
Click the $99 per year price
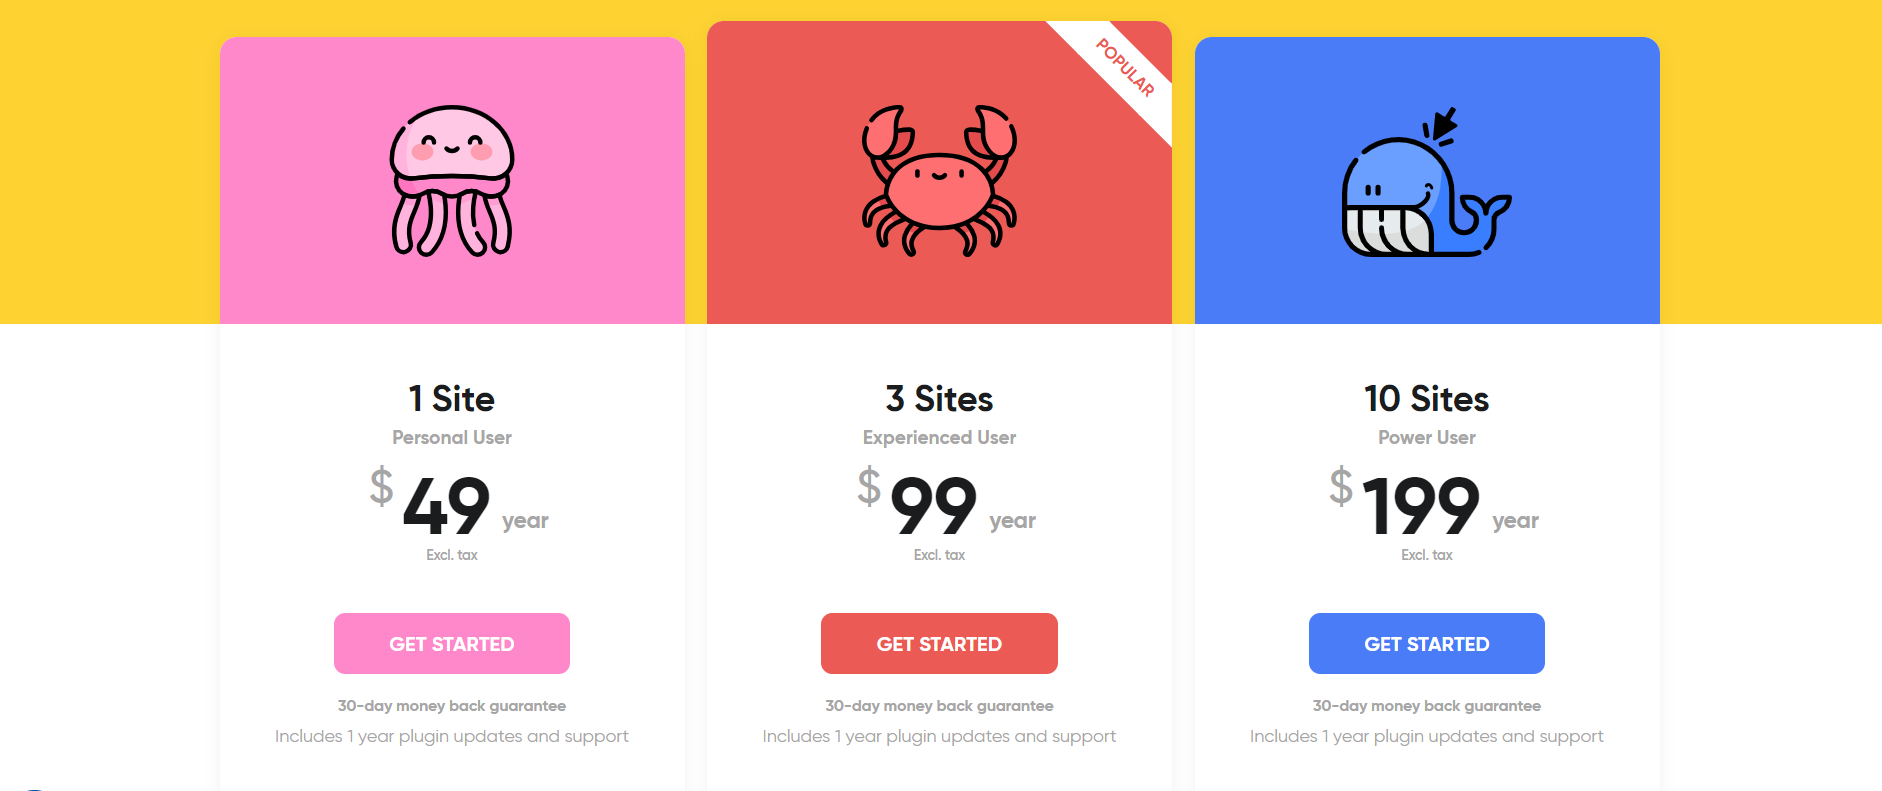(947, 503)
